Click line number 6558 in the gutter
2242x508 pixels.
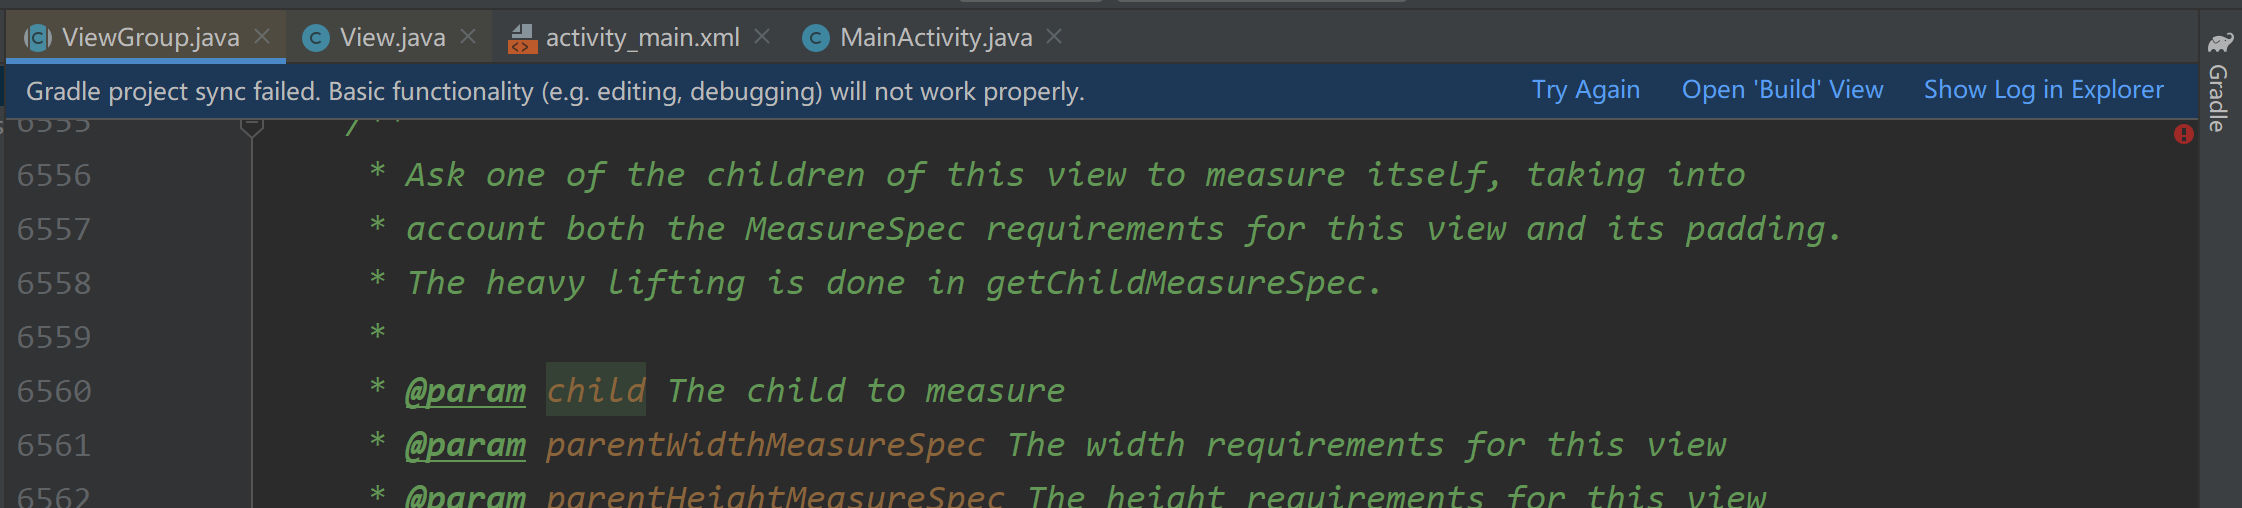pyautogui.click(x=54, y=284)
